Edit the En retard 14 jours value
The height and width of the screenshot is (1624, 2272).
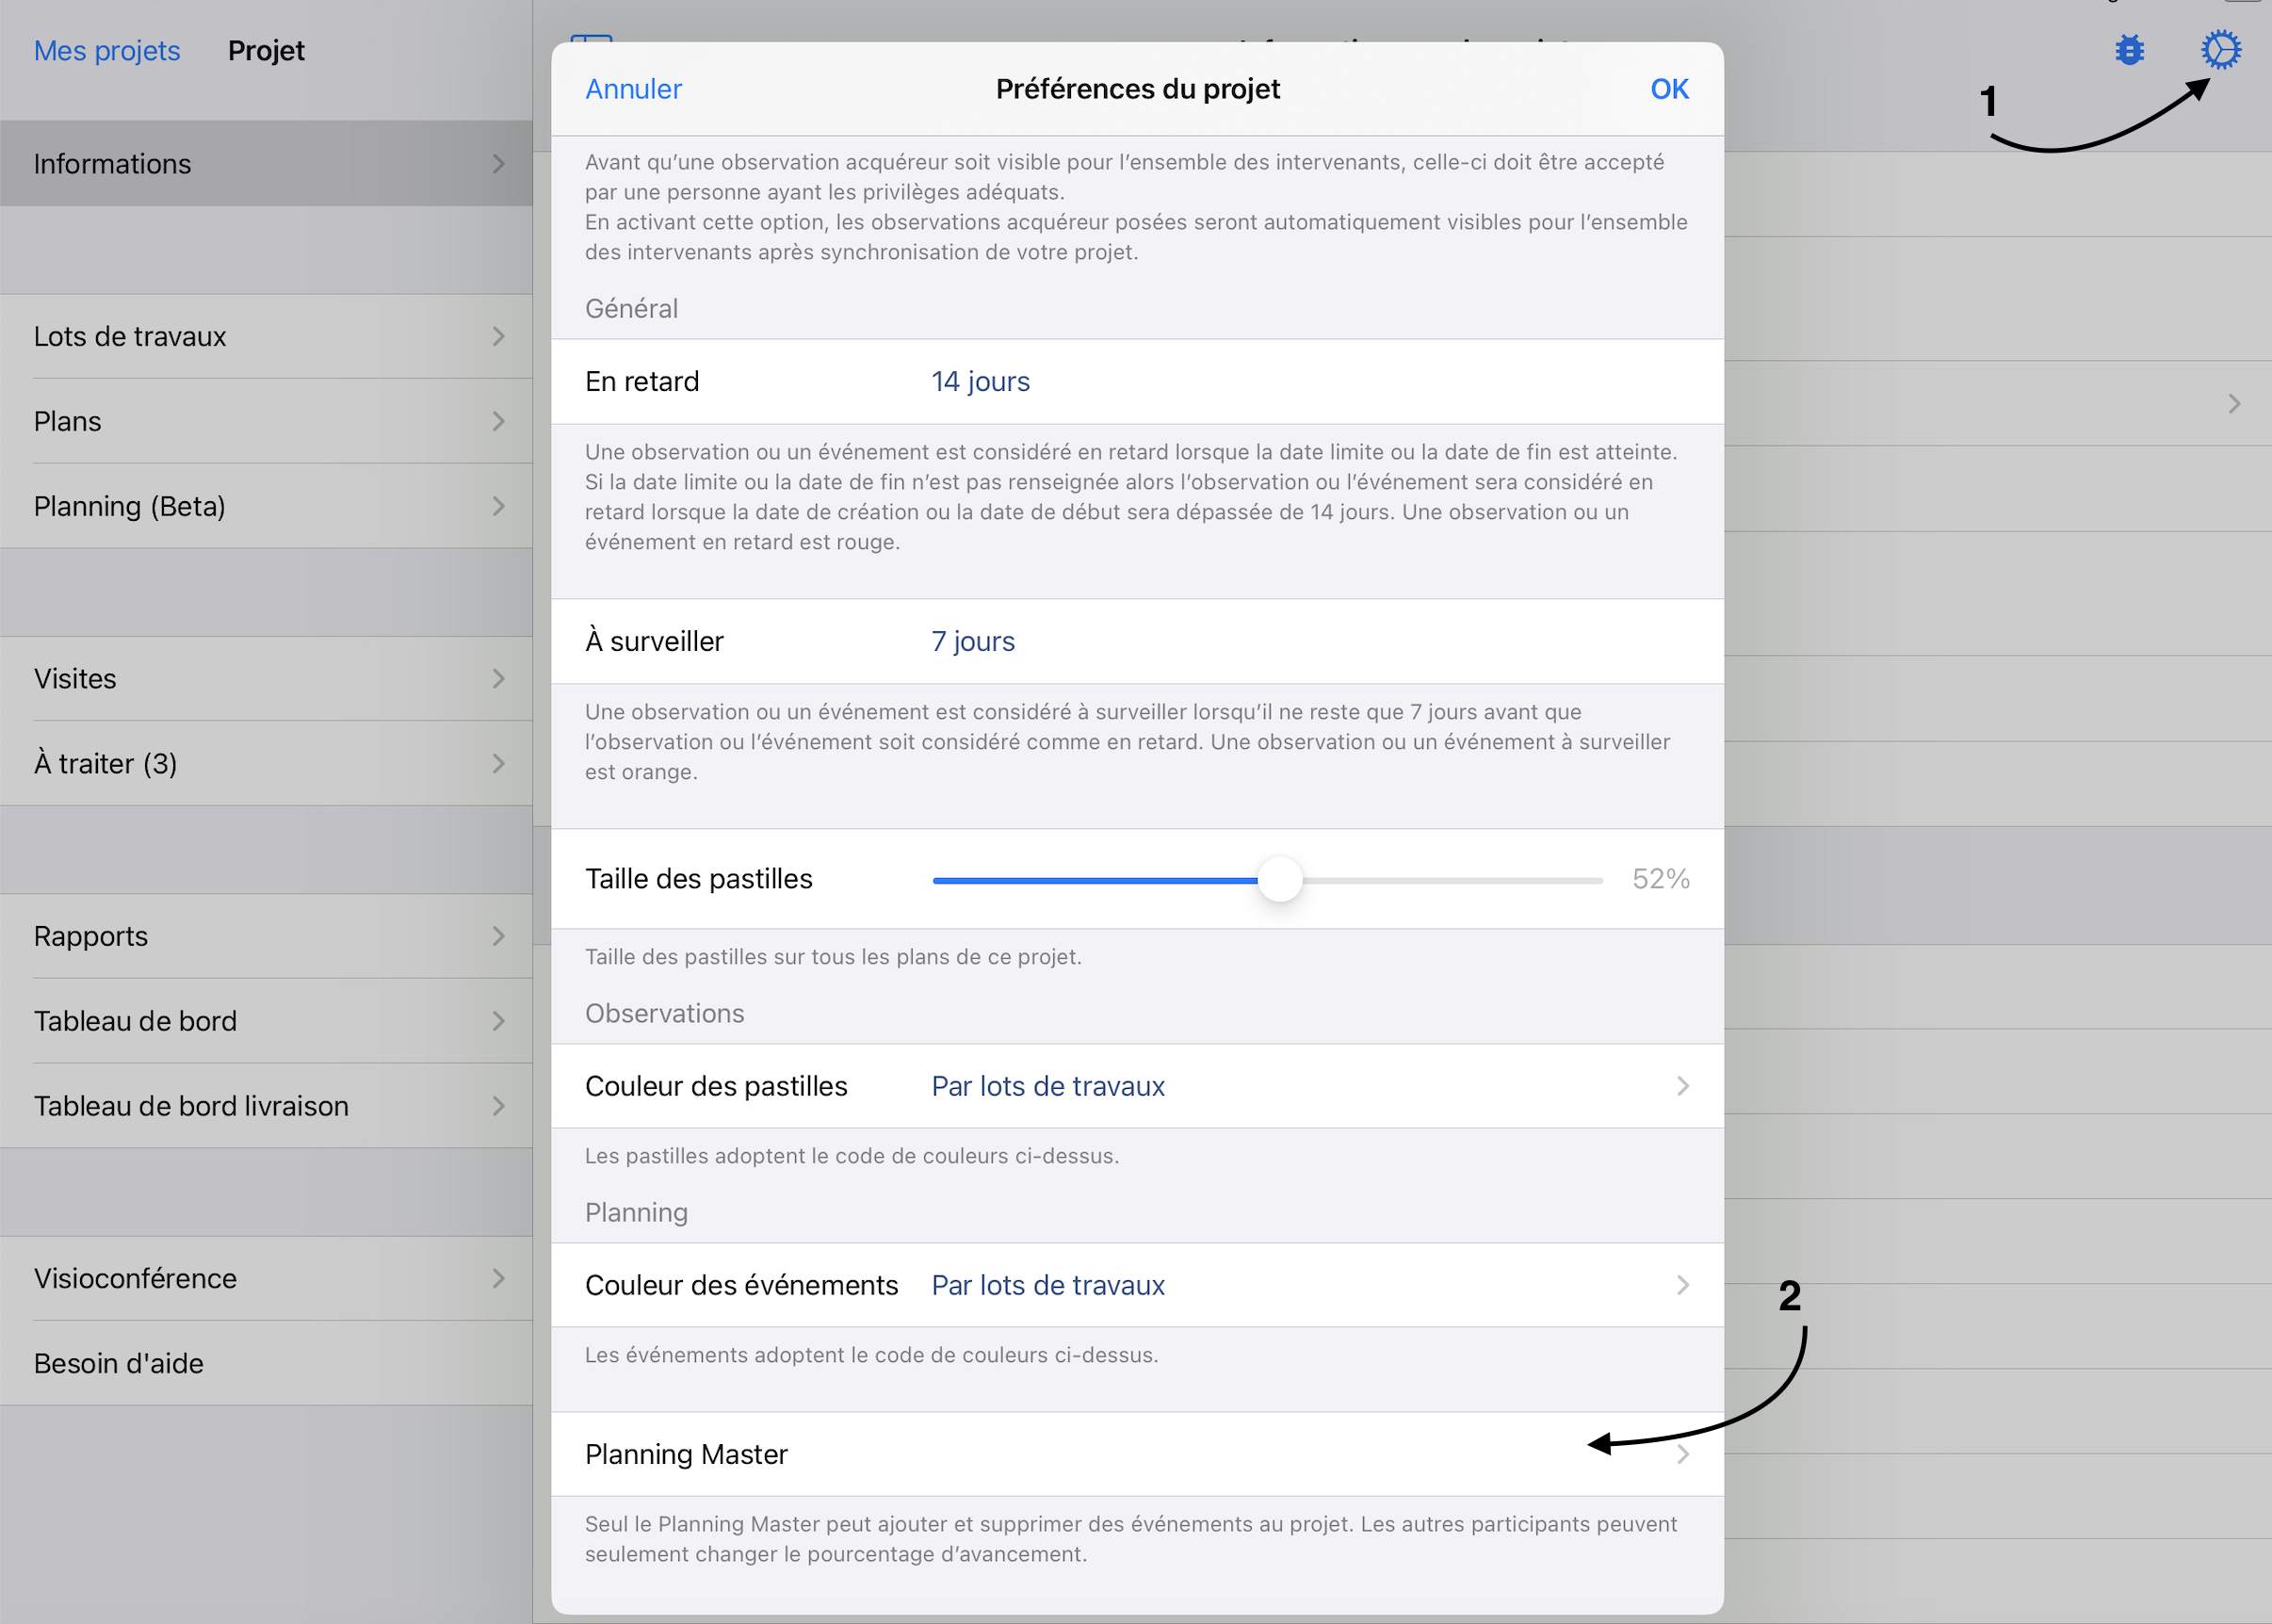click(x=980, y=382)
